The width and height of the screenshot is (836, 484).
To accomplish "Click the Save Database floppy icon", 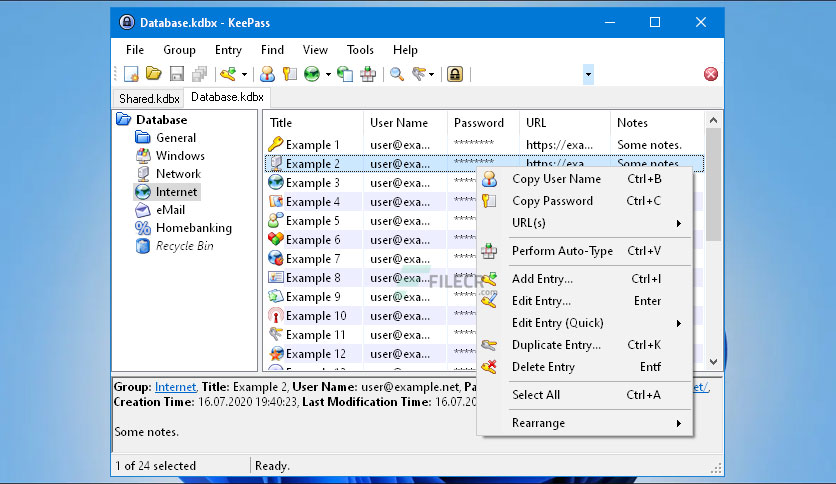I will (x=176, y=74).
